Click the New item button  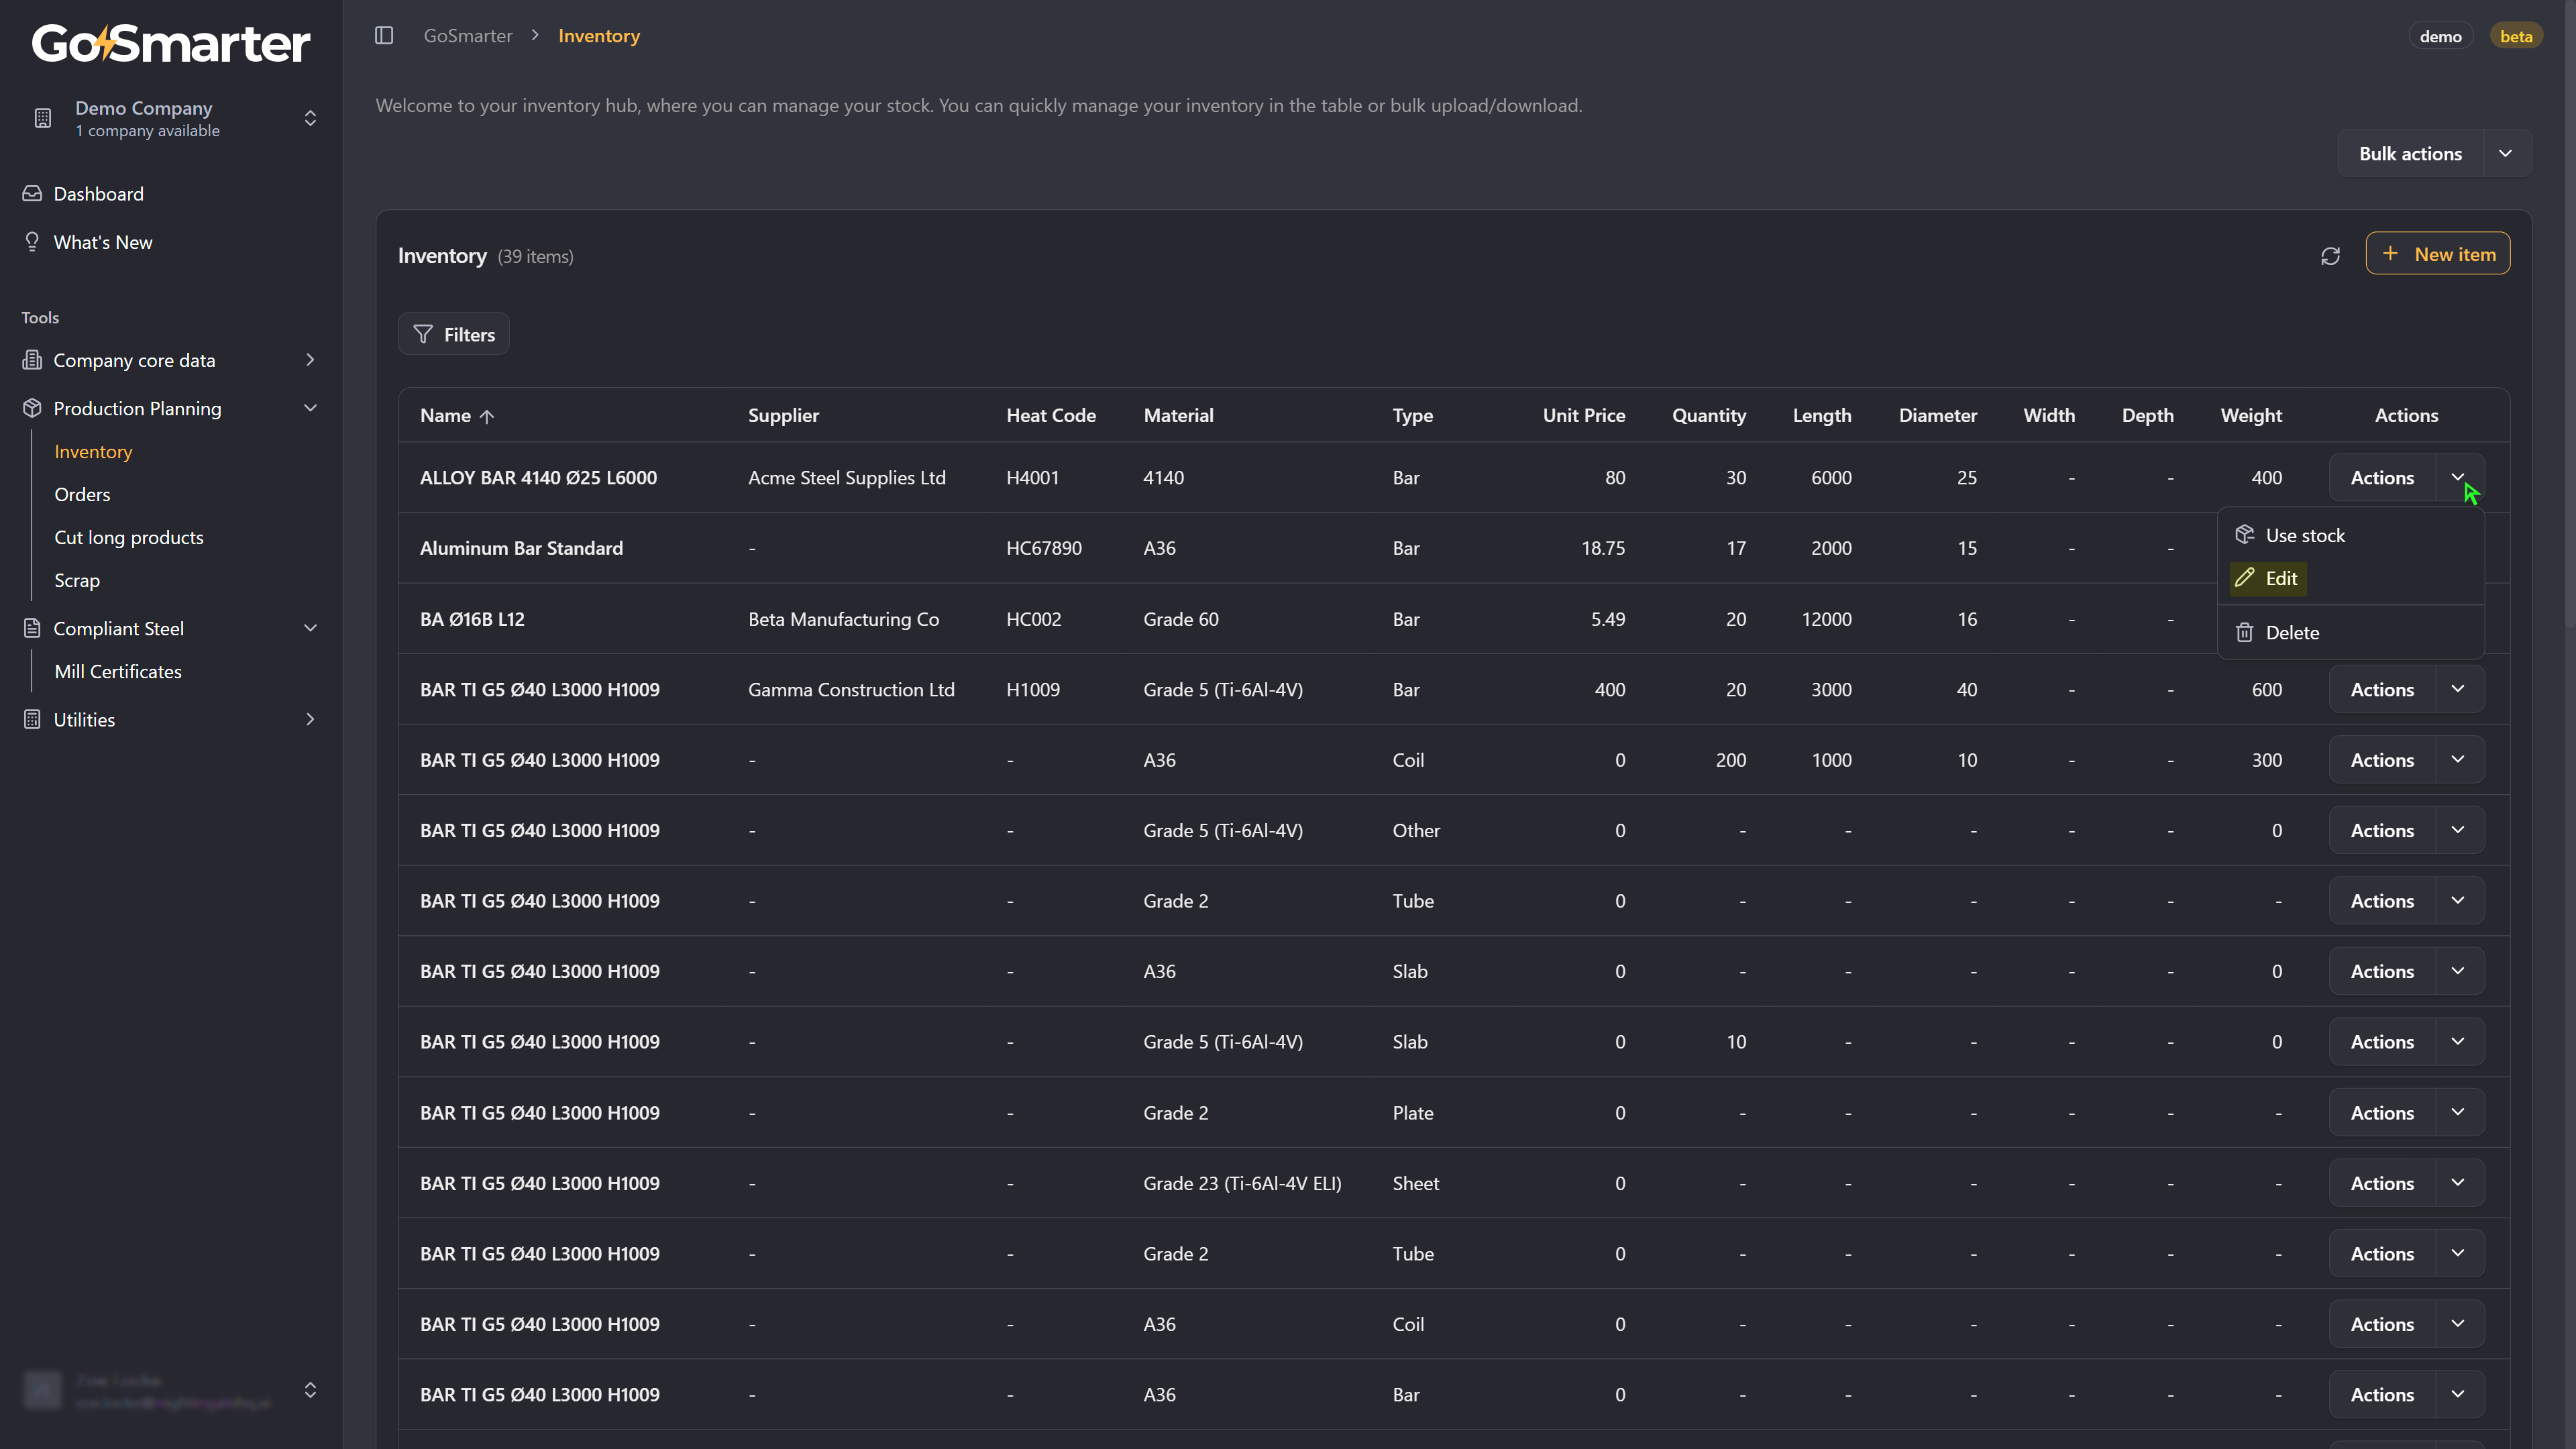2437,254
